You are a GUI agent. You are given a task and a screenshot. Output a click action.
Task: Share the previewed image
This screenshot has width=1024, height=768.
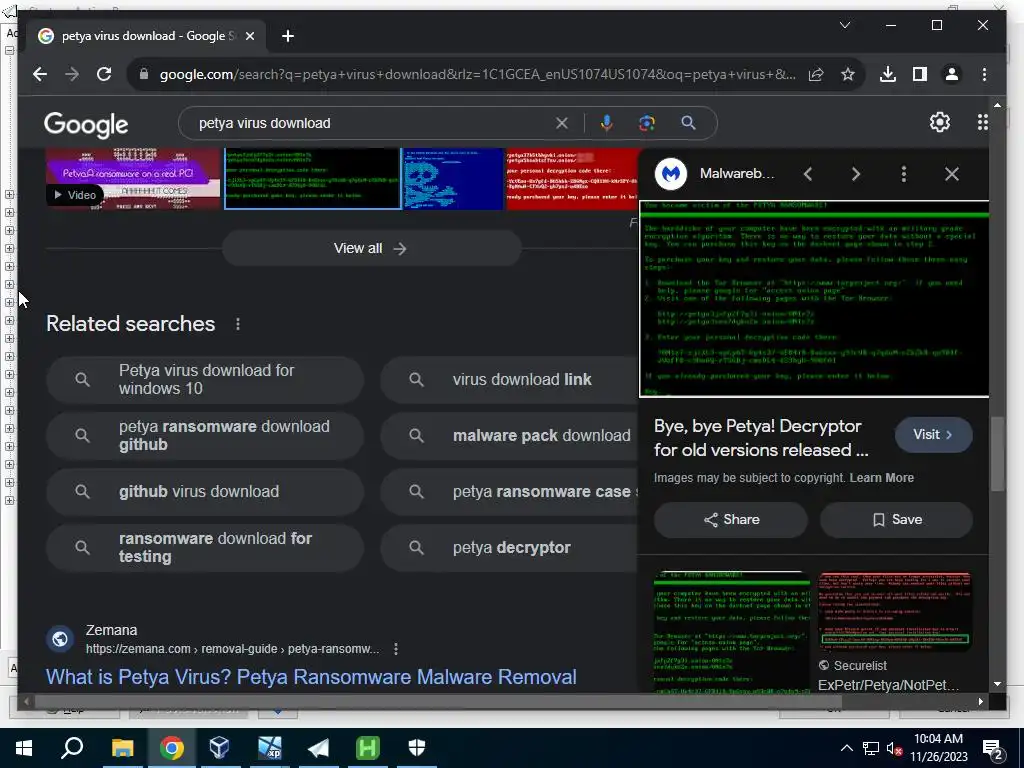[x=731, y=520]
